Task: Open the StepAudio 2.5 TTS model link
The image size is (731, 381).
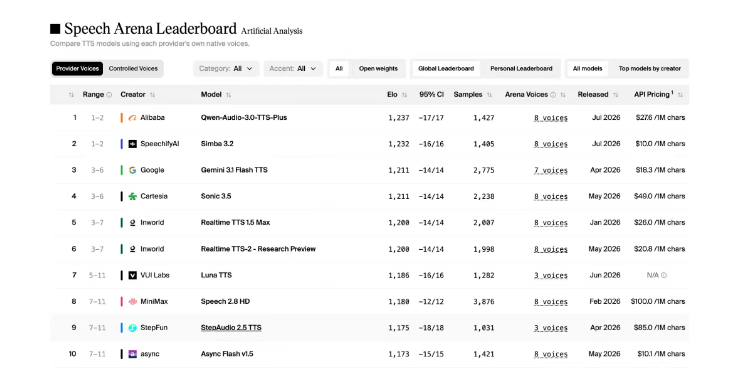Action: click(x=231, y=328)
